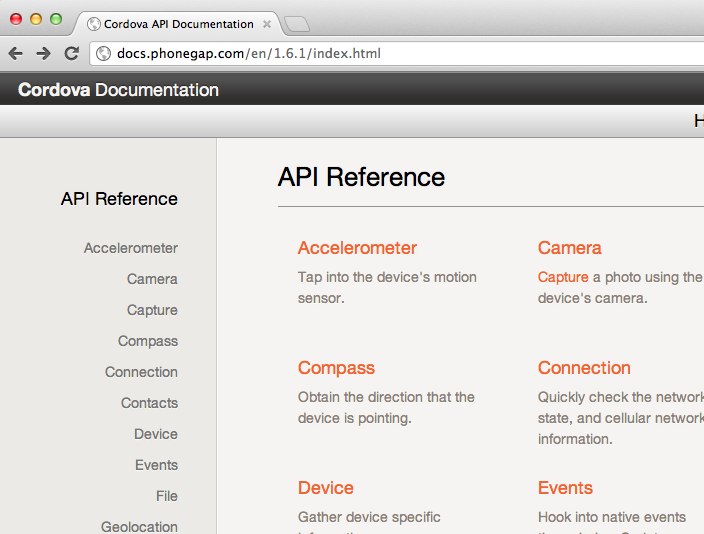Image resolution: width=704 pixels, height=534 pixels.
Task: Select the Cordova API Documentation tab
Action: point(179,24)
